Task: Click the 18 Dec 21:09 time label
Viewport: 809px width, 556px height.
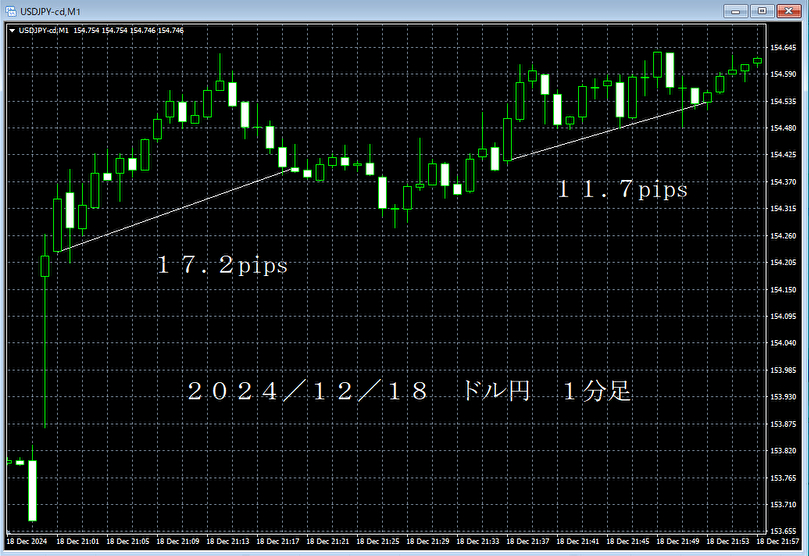Action: [x=177, y=542]
